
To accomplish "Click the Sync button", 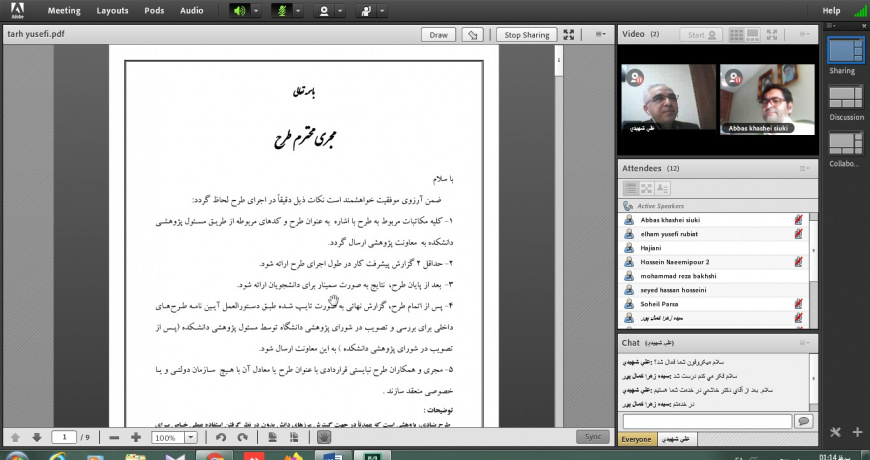I will click(593, 437).
